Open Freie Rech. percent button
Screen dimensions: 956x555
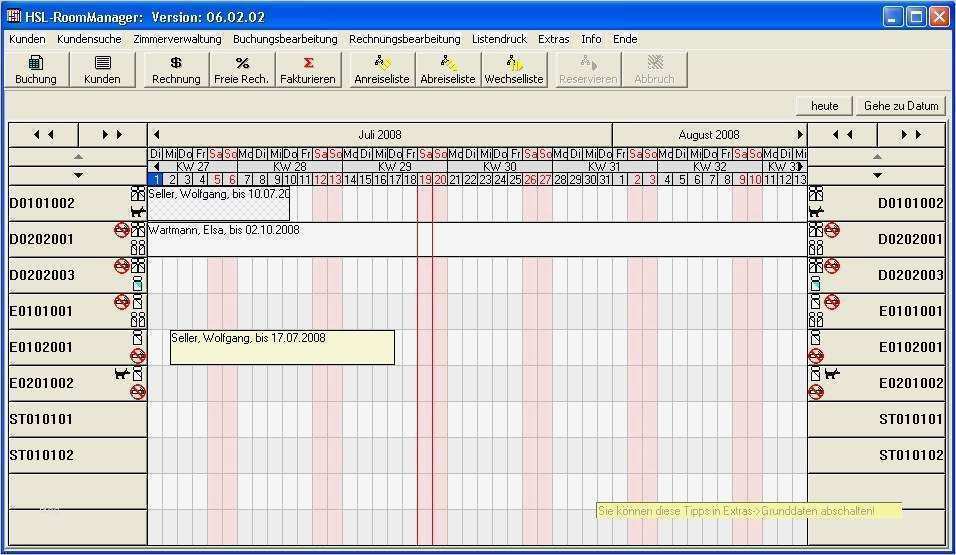click(x=241, y=70)
